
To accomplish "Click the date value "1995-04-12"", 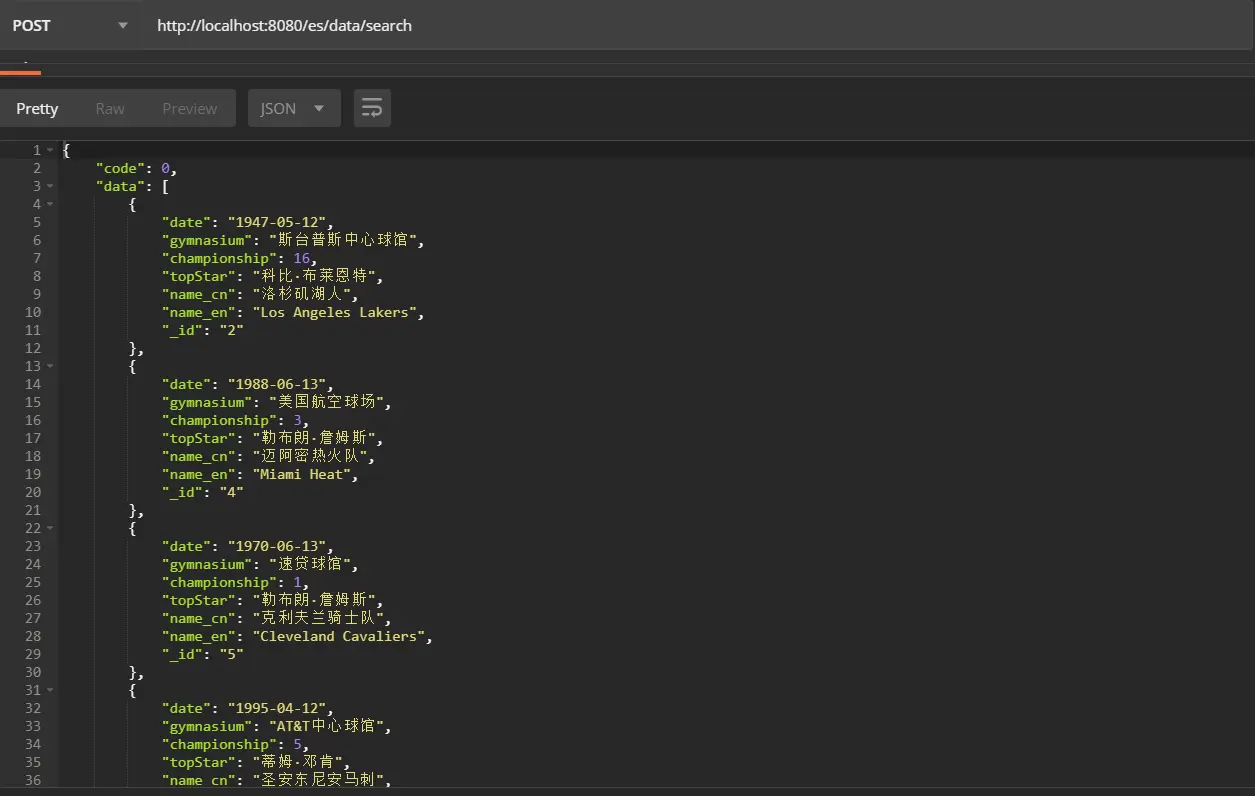I will [279, 708].
